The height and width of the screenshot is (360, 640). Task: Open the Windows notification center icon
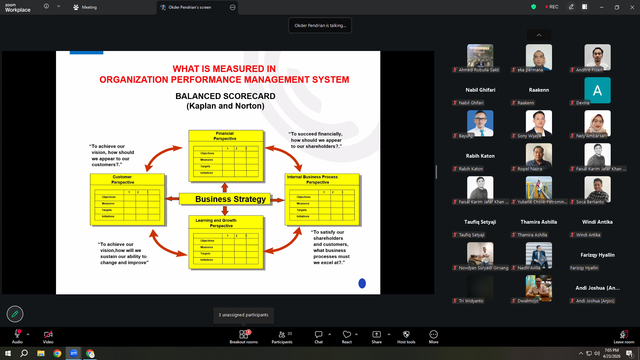[630, 353]
